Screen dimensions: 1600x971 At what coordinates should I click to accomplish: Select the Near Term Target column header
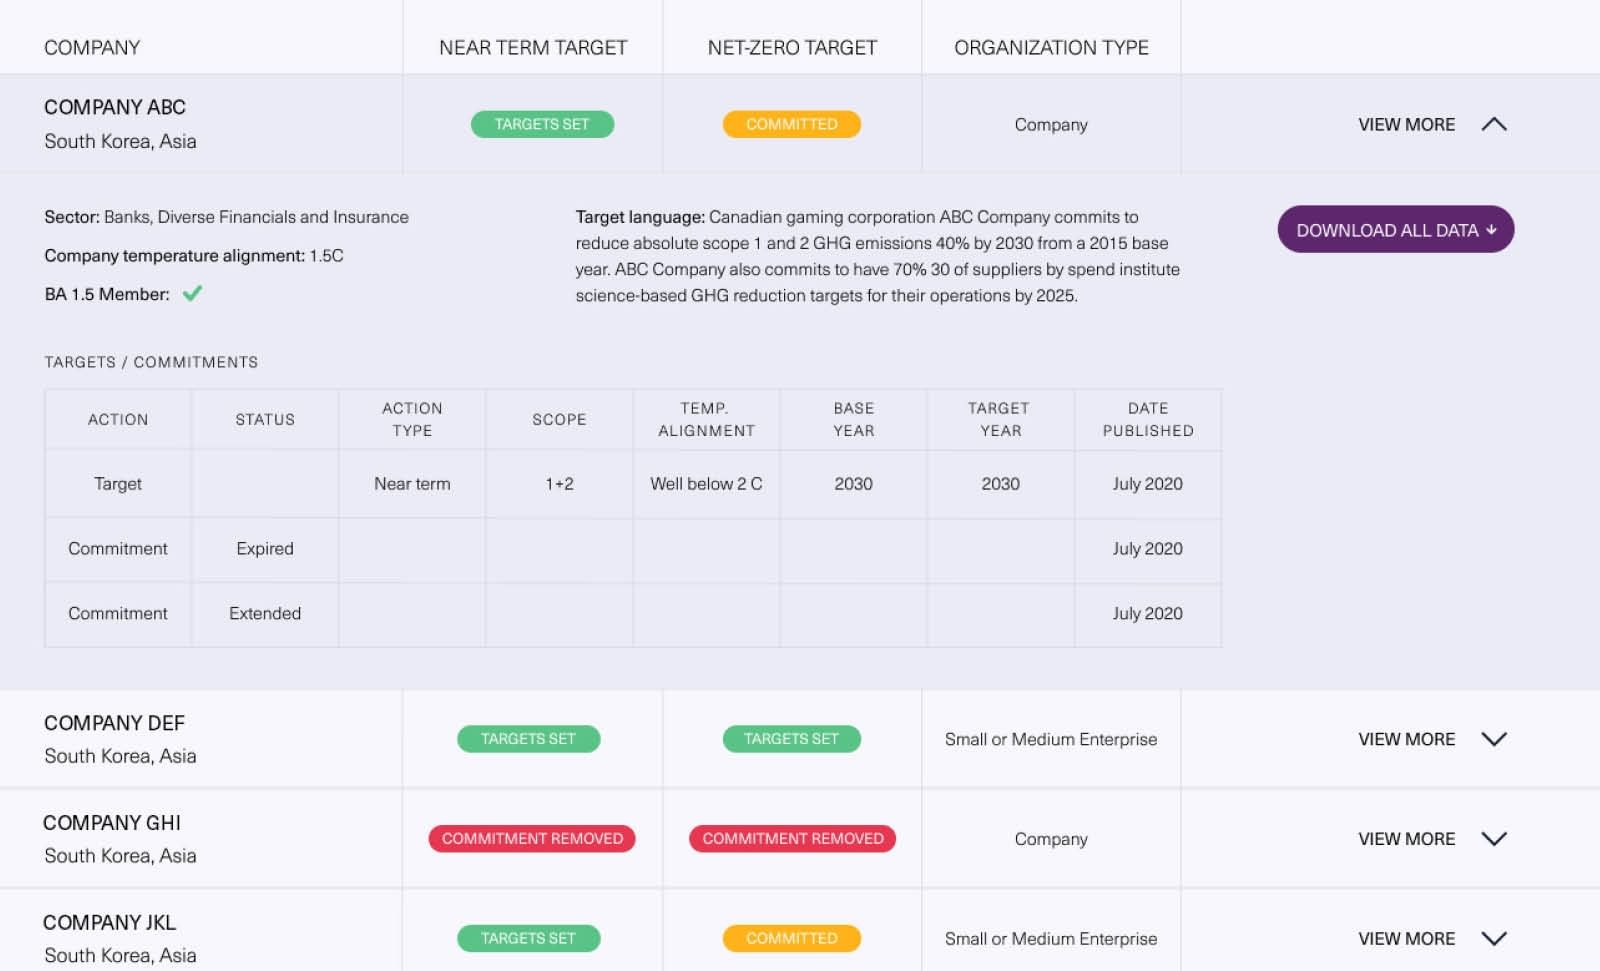coord(533,47)
